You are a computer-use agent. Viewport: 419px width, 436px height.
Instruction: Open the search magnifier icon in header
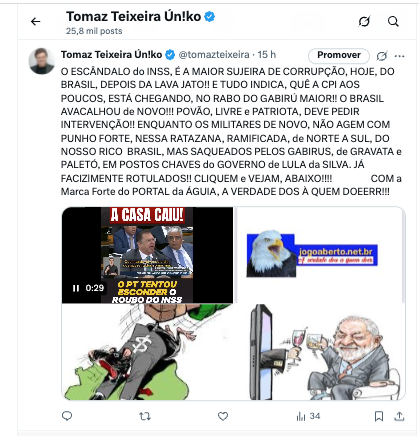coord(393,22)
